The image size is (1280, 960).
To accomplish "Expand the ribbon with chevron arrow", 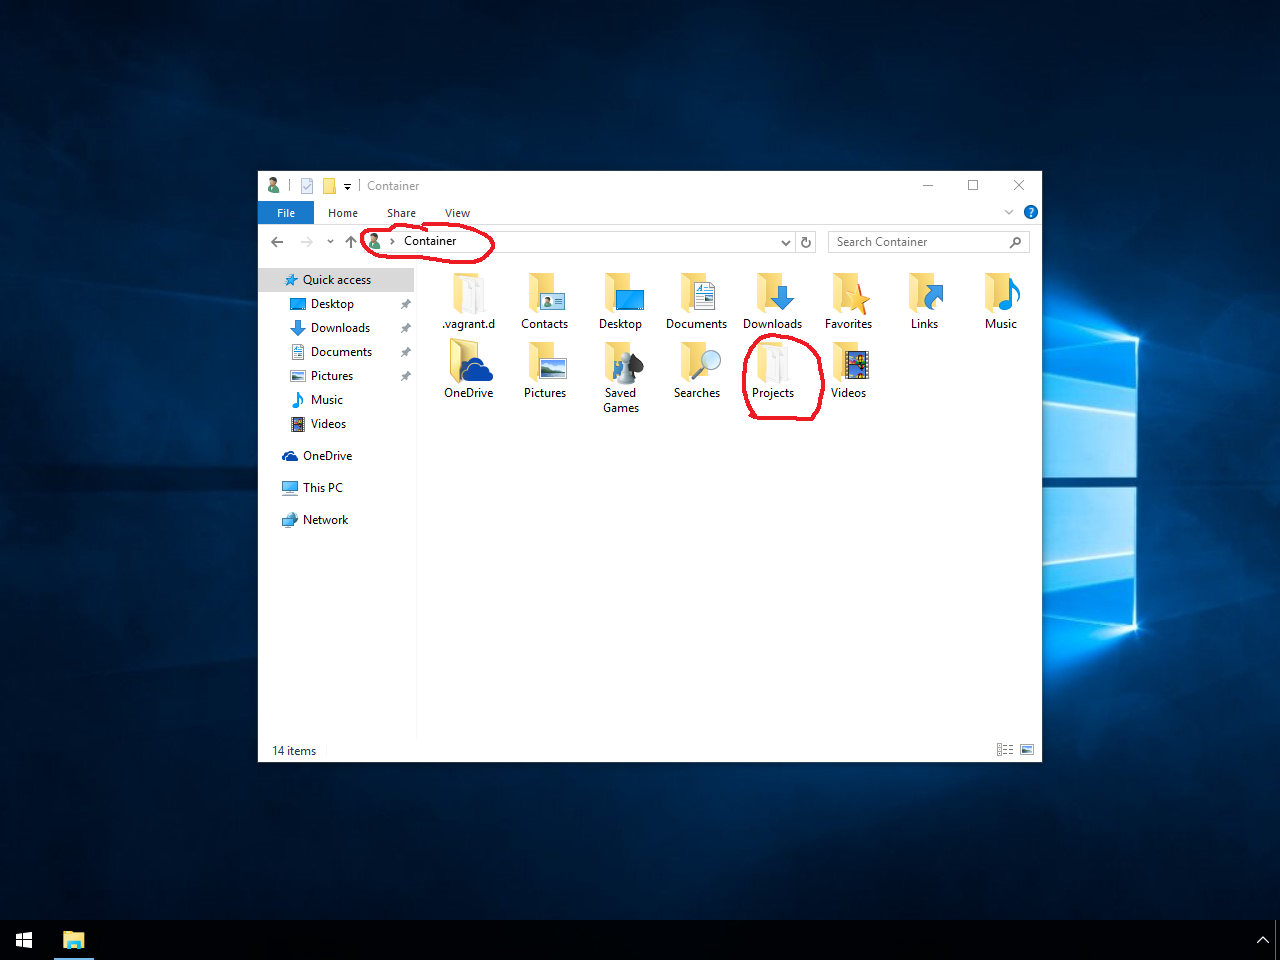I will [1008, 212].
